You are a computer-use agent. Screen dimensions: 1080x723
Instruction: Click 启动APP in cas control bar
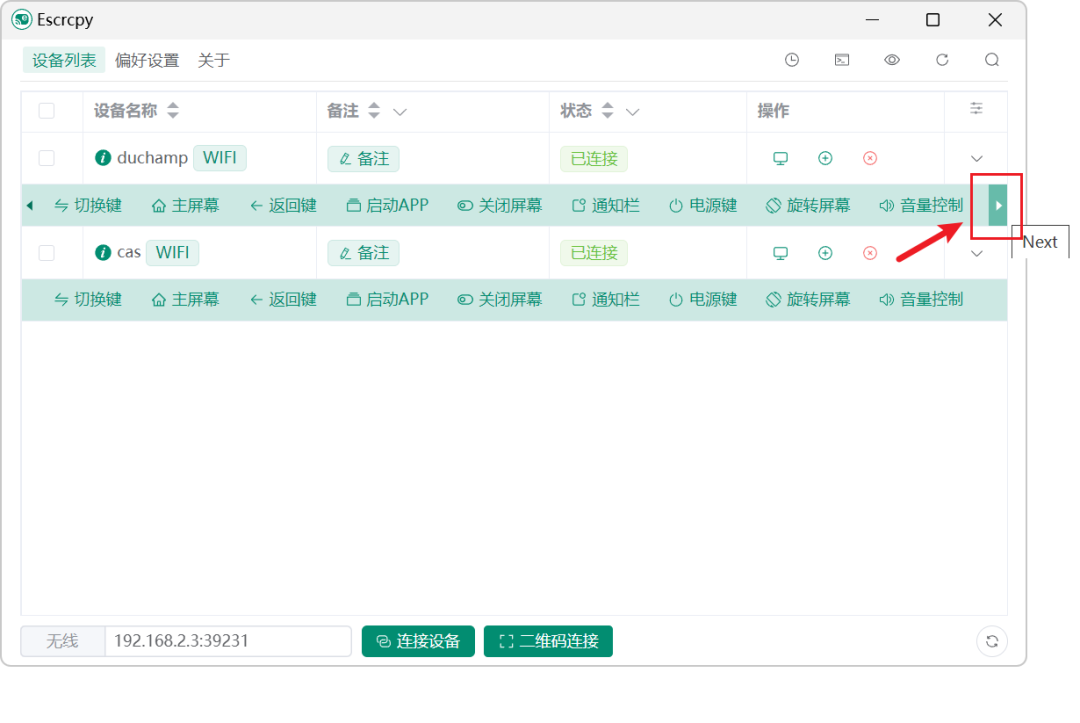387,300
